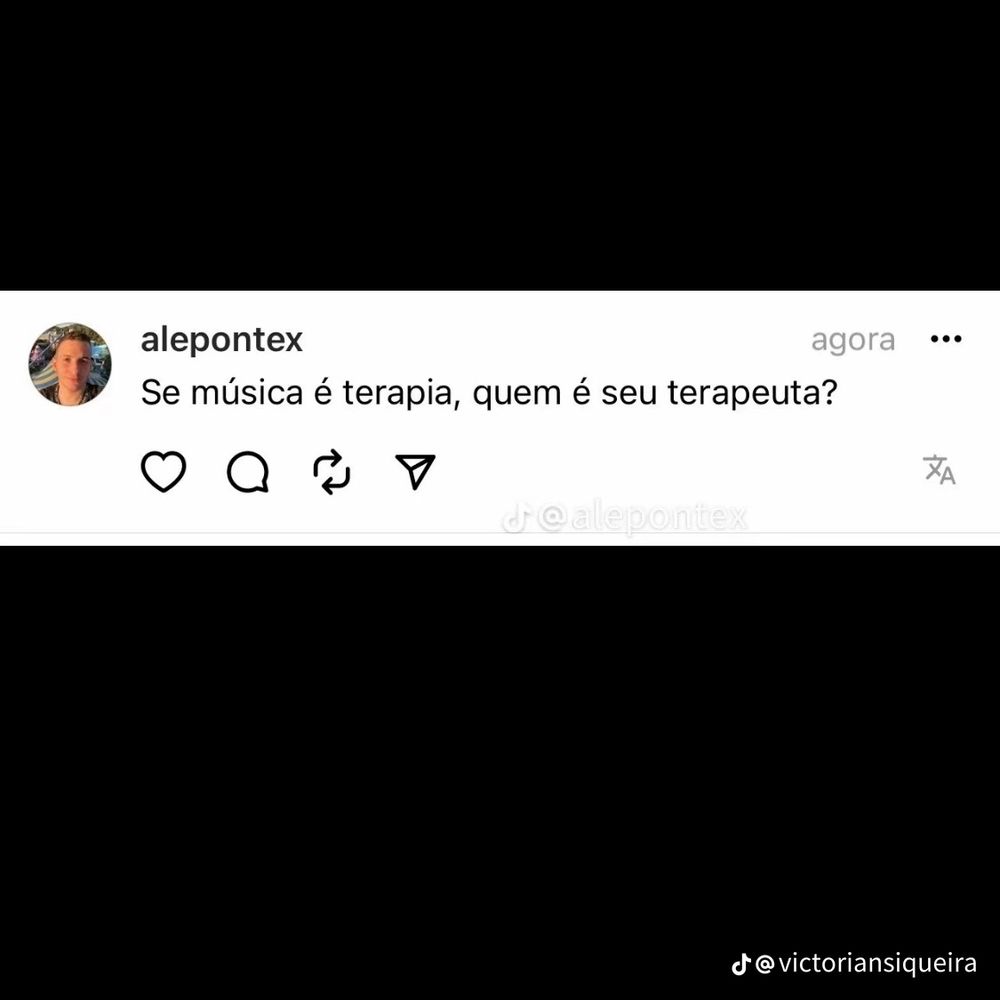Repost using the circular arrows icon
Viewport: 1000px width, 1000px height.
tap(332, 472)
